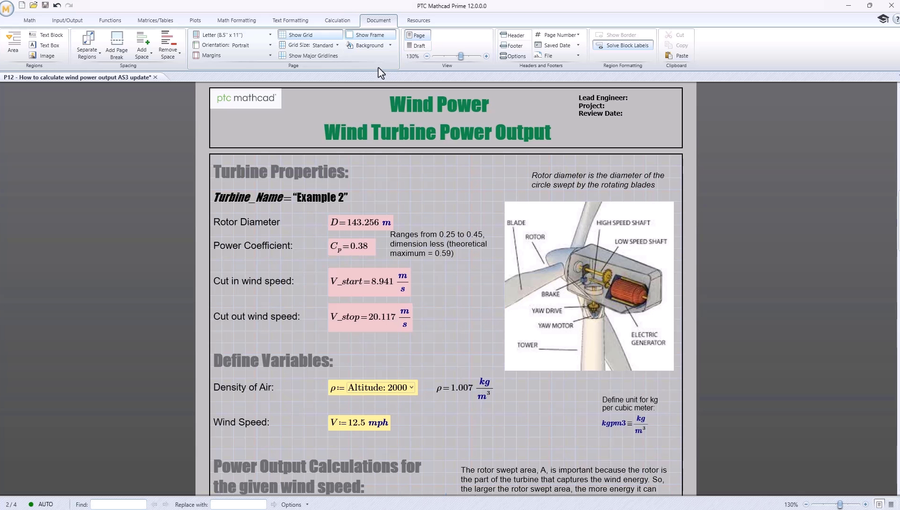This screenshot has height=510, width=900.
Task: Insert a Text Box region
Action: tap(44, 45)
